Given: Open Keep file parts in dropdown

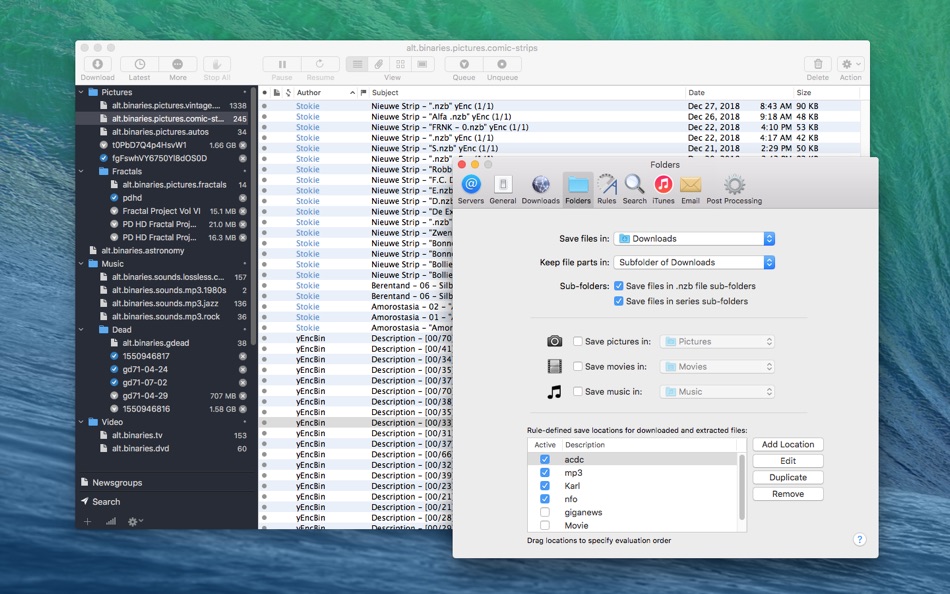Looking at the screenshot, I should click(695, 262).
